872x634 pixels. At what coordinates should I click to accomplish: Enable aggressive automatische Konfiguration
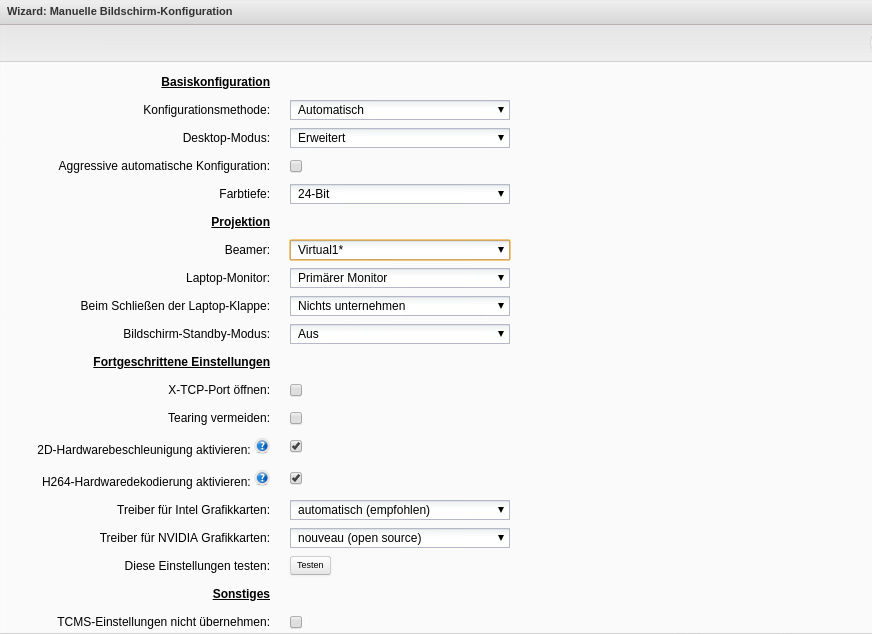tap(296, 166)
